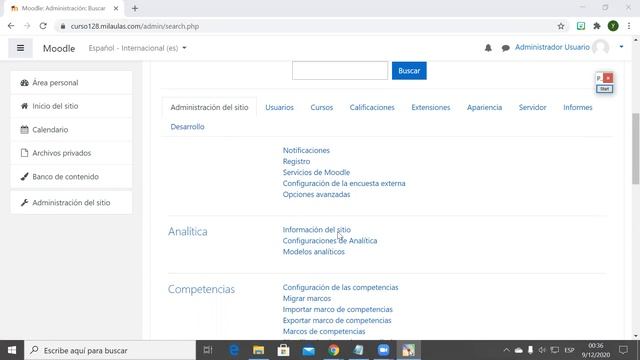This screenshot has height=360, width=640.
Task: Open Servicios de Moodle link
Action: point(316,172)
